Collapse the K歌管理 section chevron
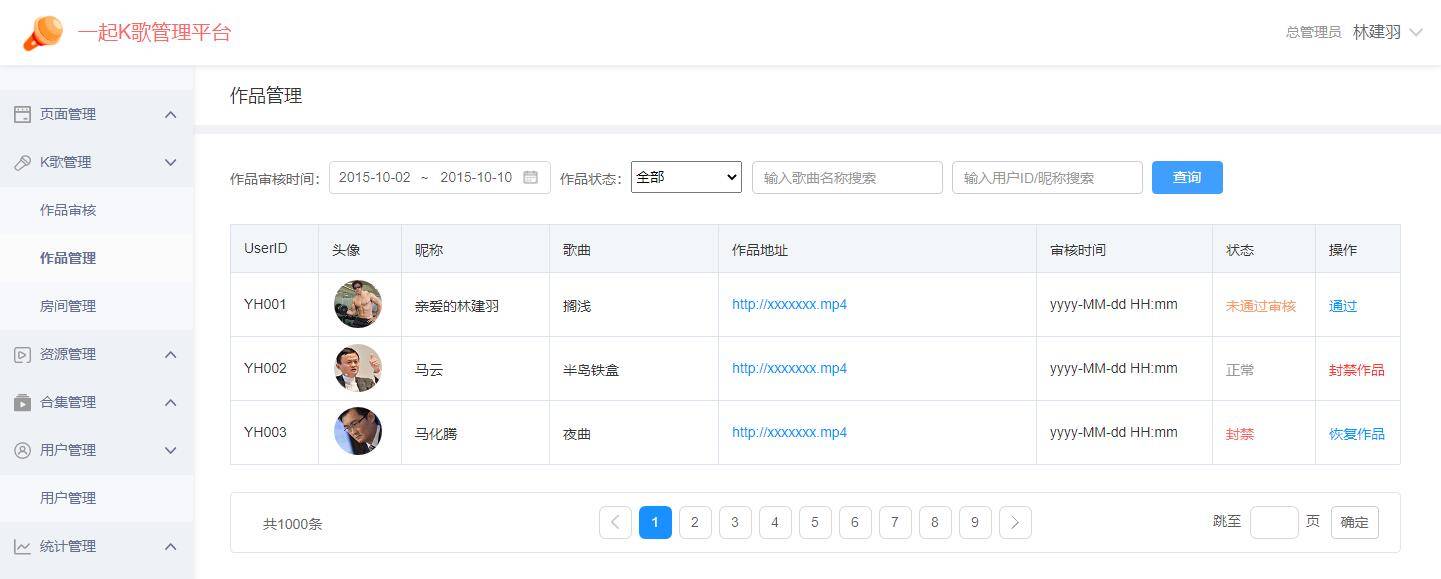1441x579 pixels. coord(170,162)
